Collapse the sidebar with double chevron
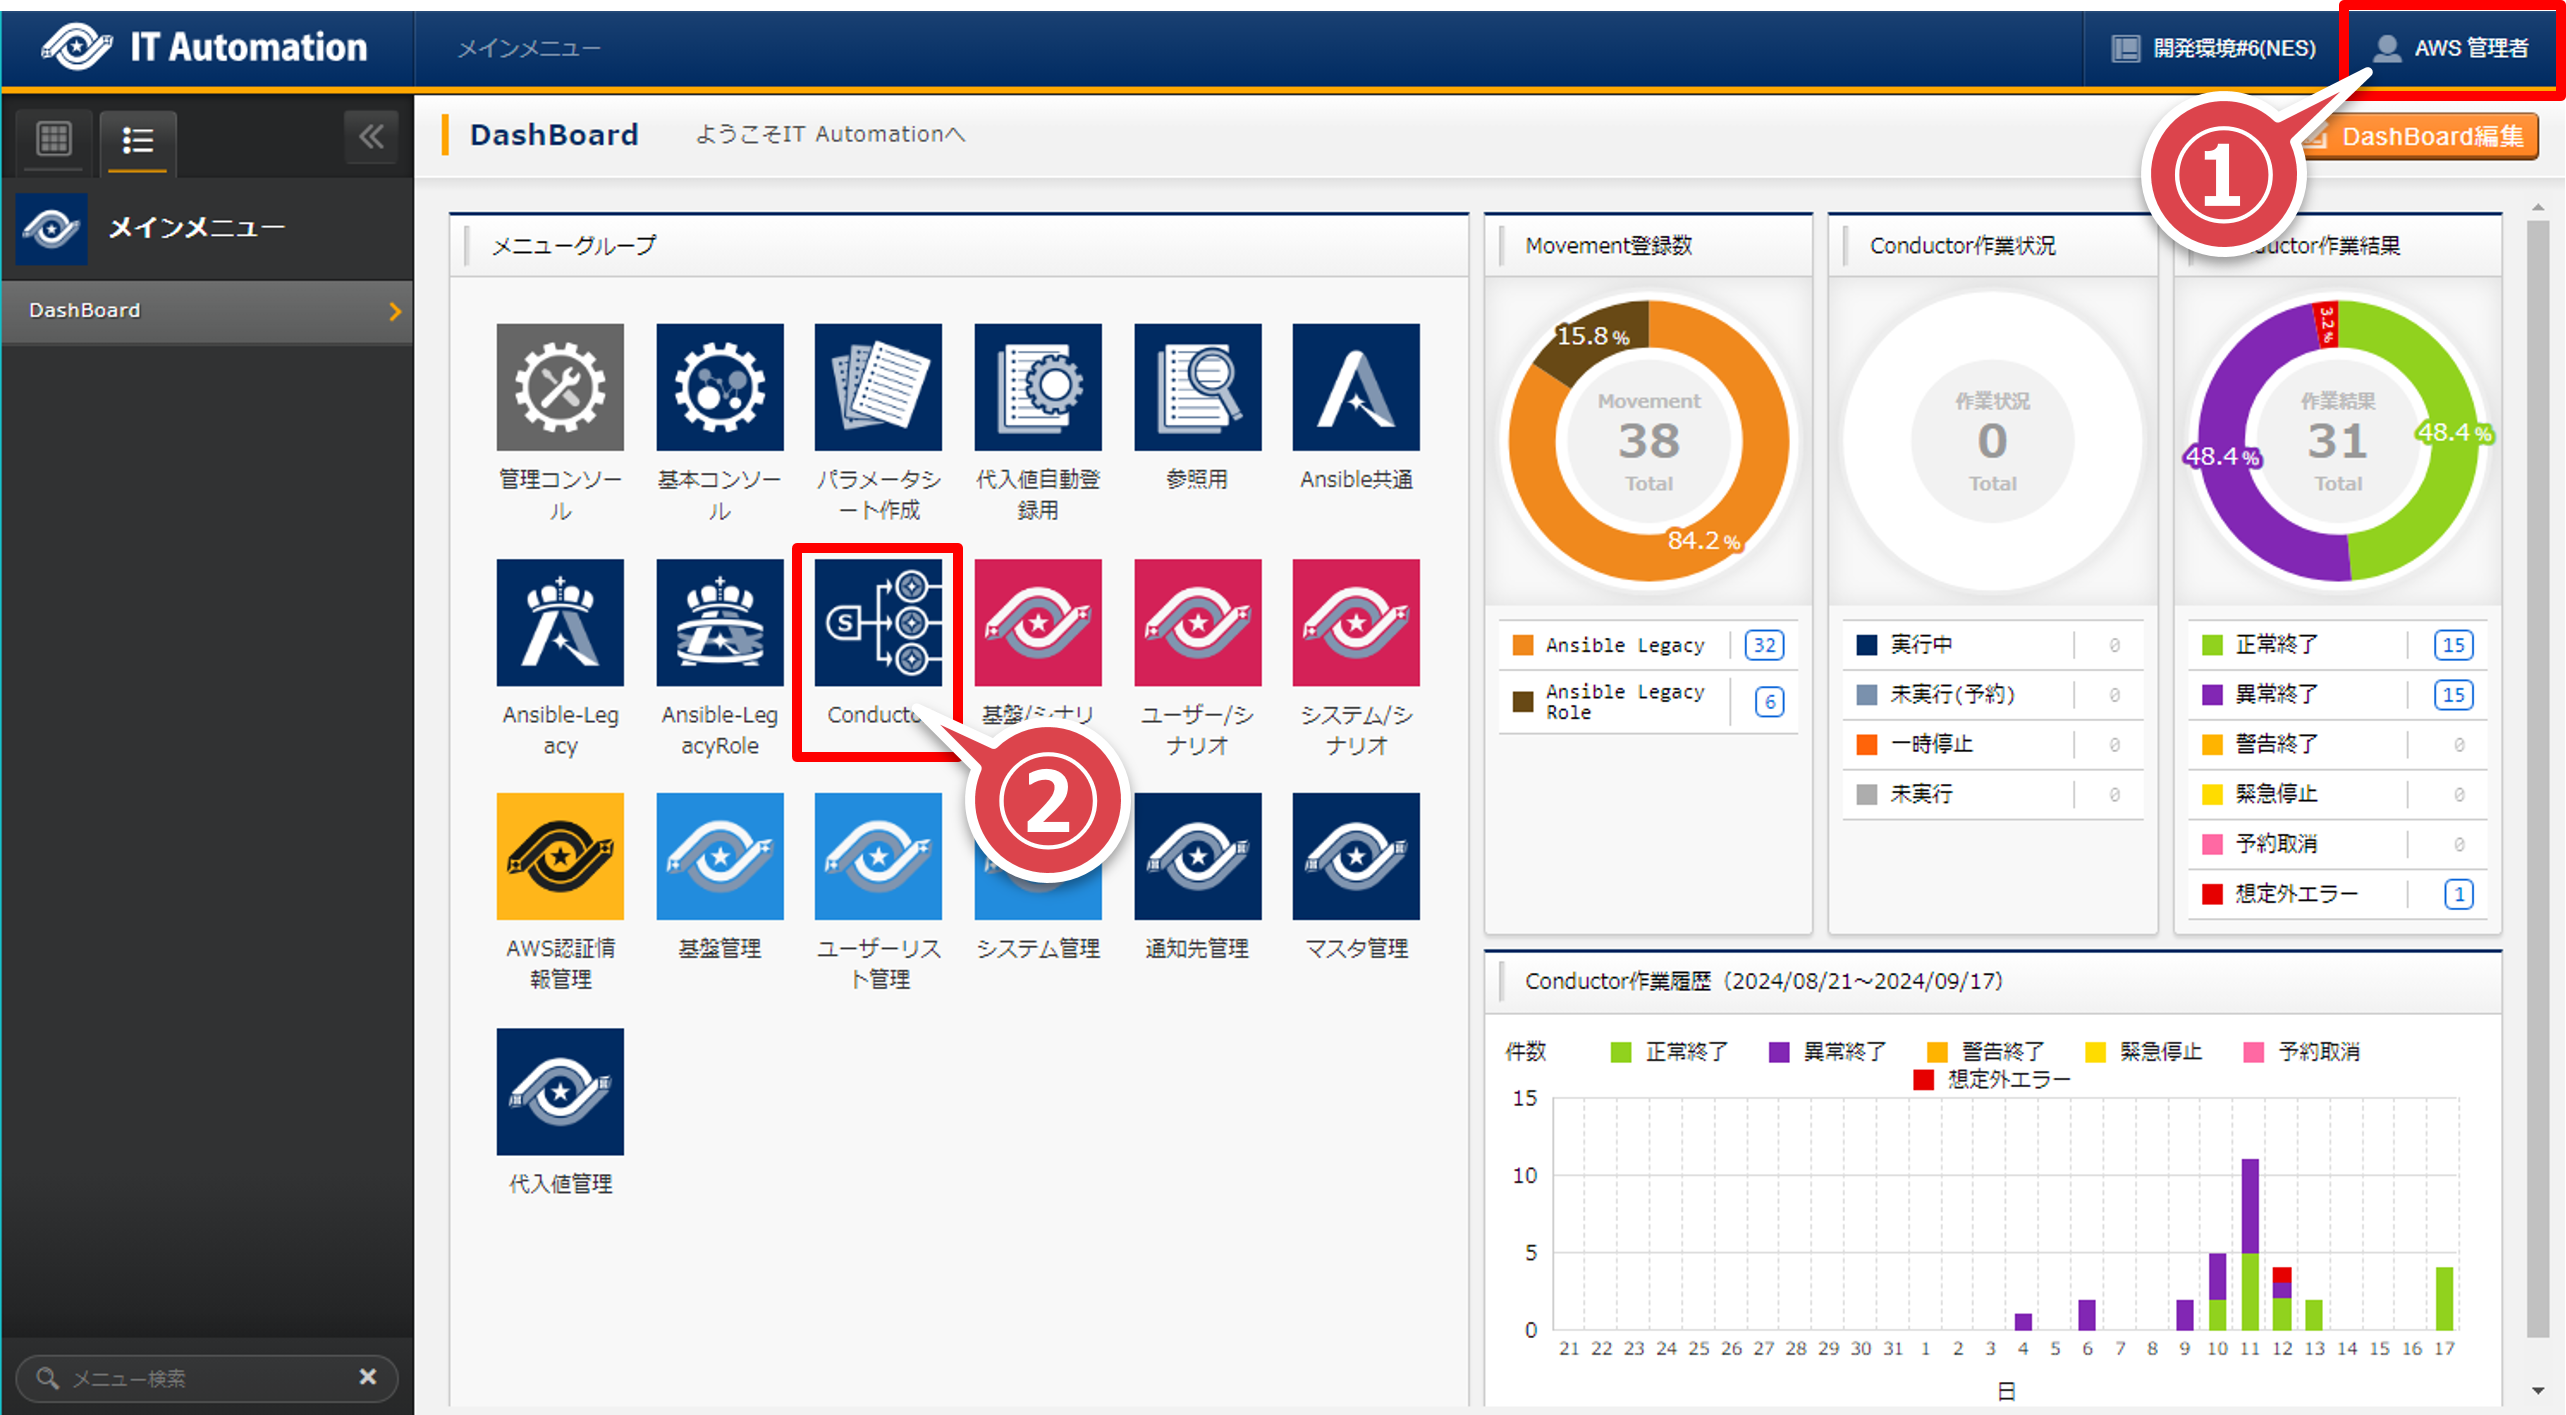The width and height of the screenshot is (2566, 1415). pyautogui.click(x=371, y=137)
